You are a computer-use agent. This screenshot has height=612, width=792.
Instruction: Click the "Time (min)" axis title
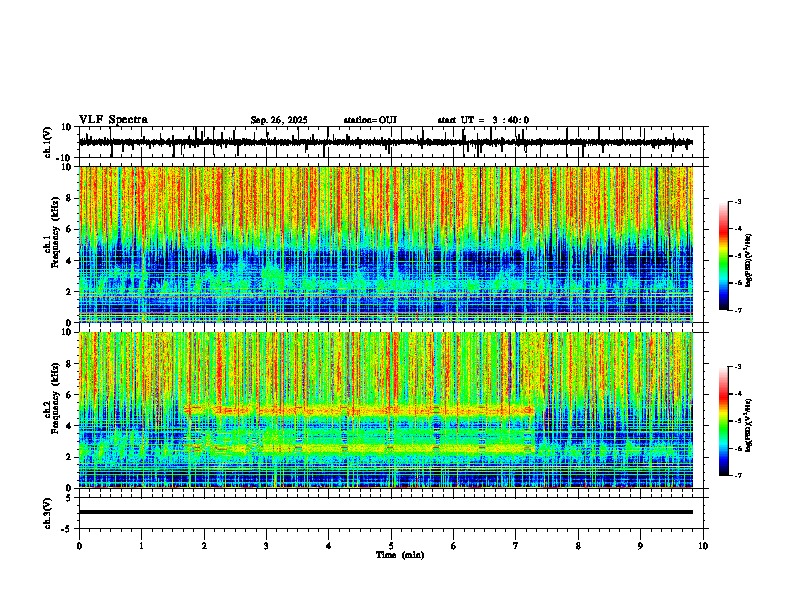point(400,555)
